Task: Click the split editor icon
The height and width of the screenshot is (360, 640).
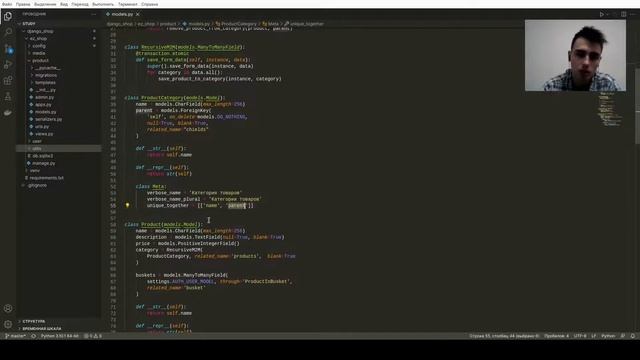Action: tap(624, 14)
